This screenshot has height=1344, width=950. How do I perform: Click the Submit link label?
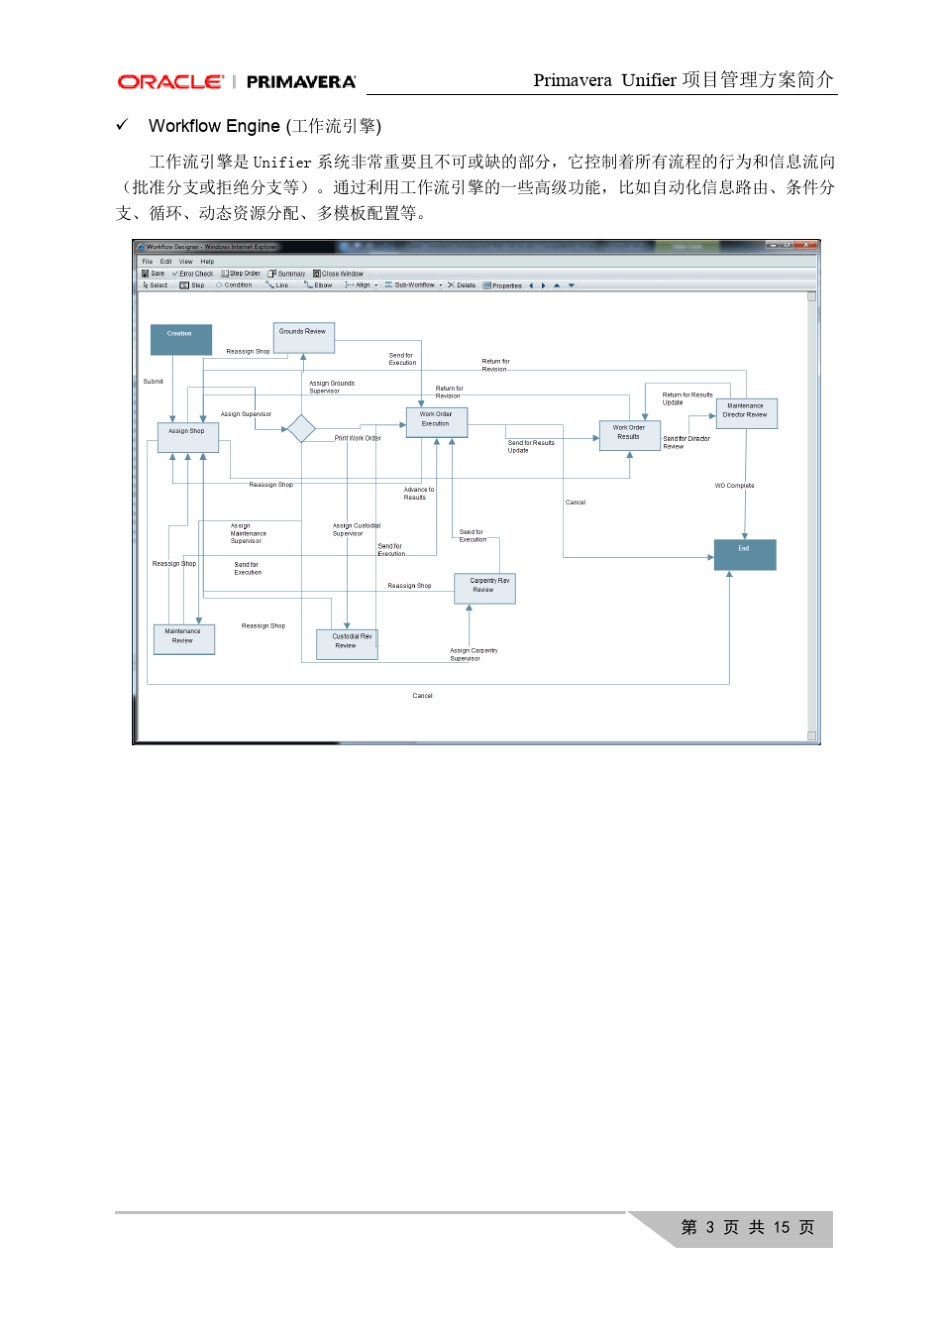(x=153, y=381)
